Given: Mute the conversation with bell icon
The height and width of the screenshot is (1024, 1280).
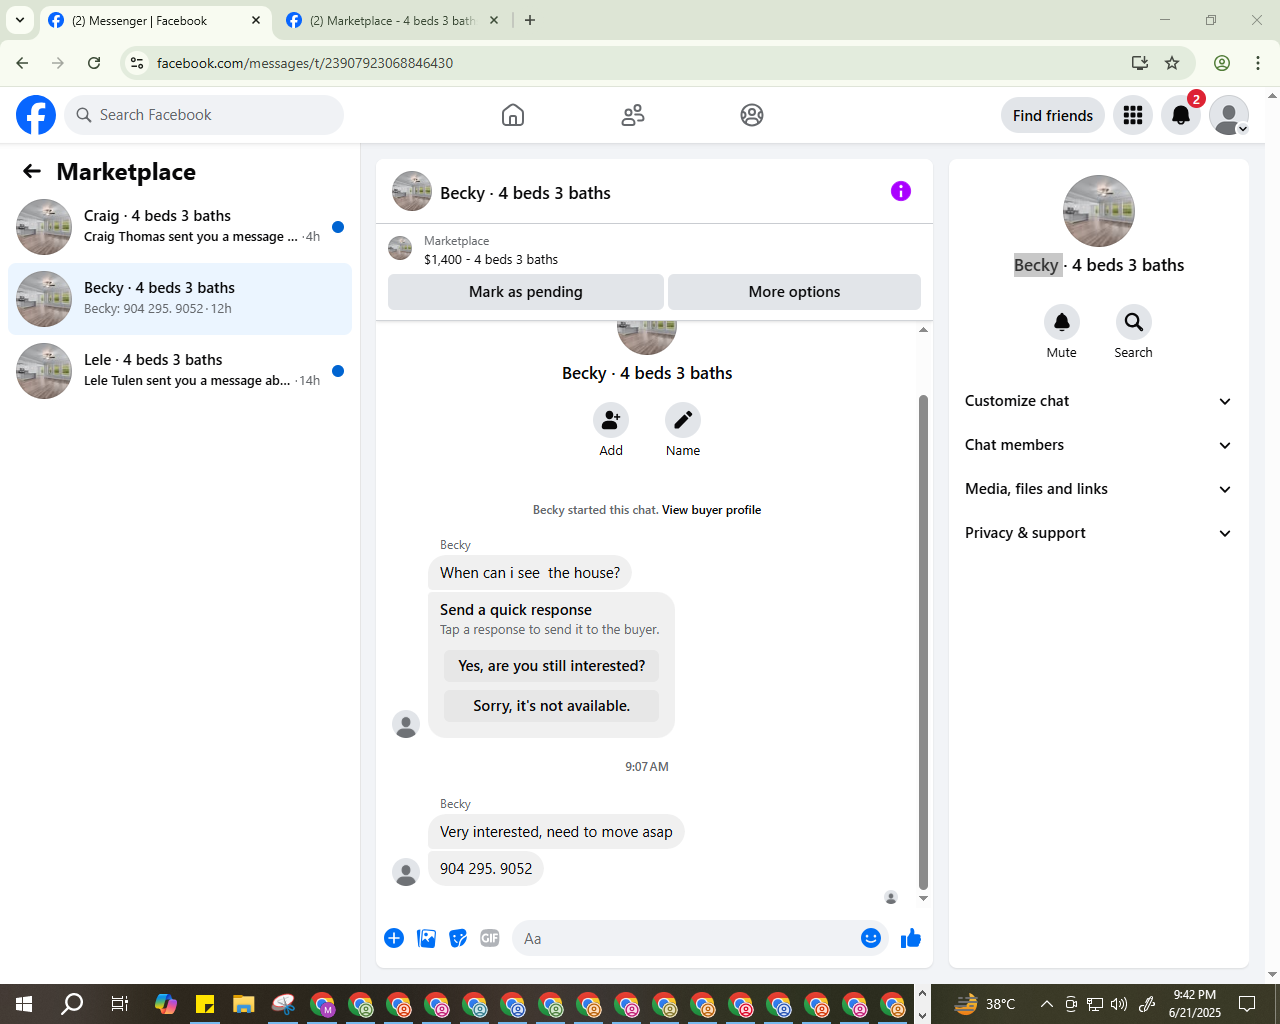Looking at the screenshot, I should pyautogui.click(x=1062, y=322).
